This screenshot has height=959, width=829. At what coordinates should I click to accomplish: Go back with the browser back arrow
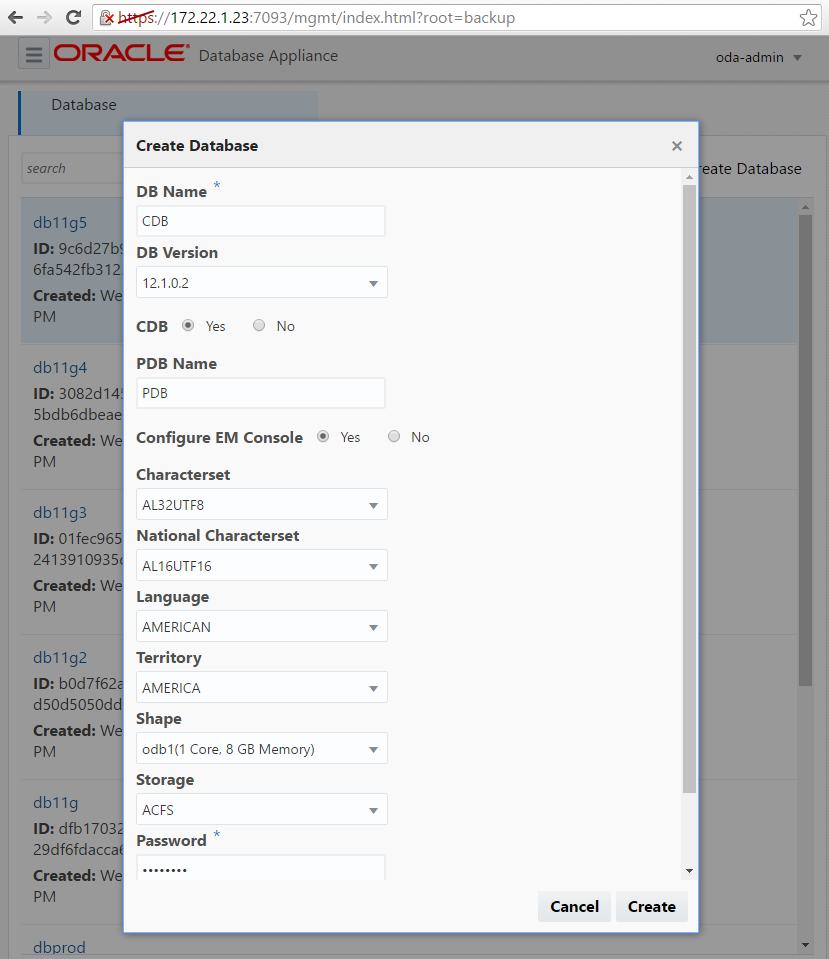[16, 18]
